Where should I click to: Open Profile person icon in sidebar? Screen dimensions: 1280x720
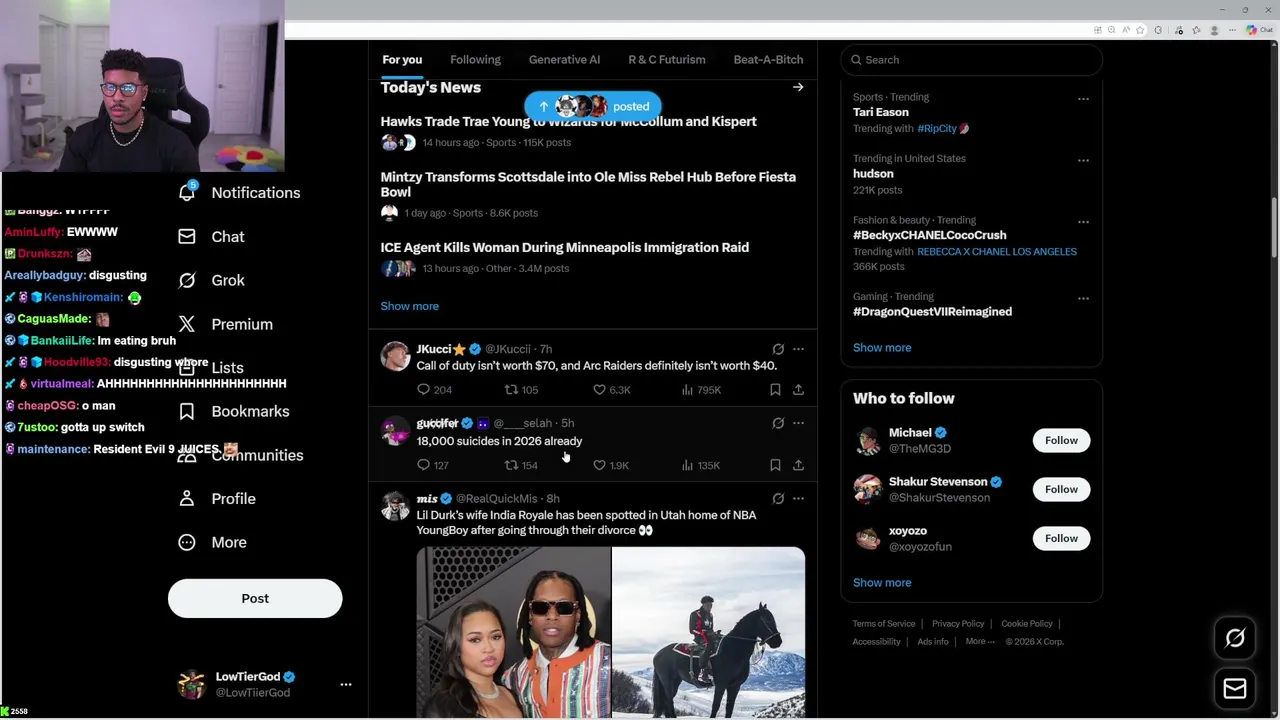187,499
